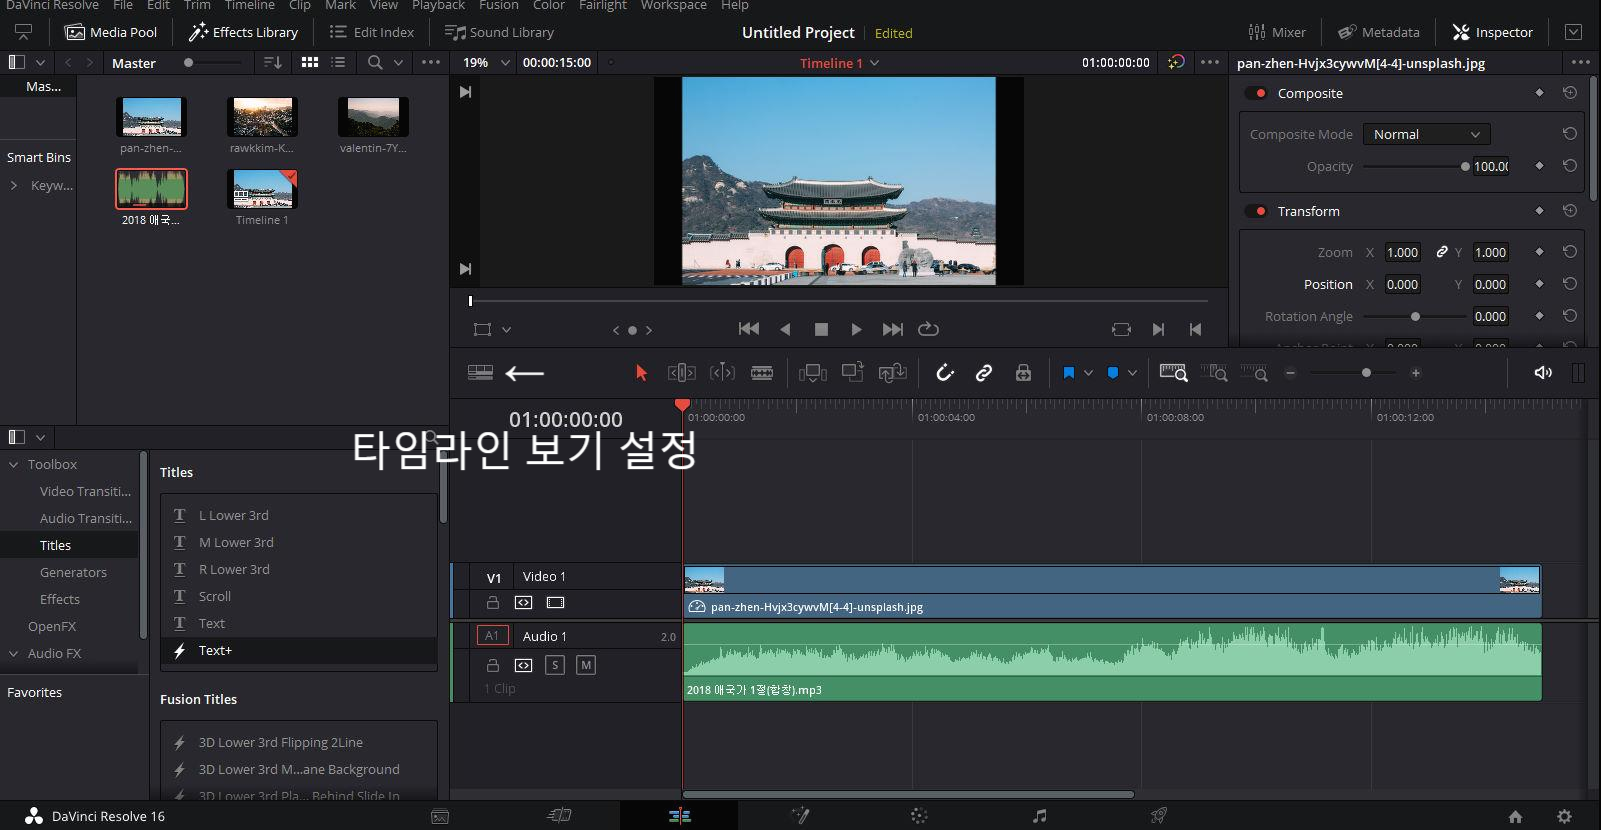Select the Timeline 1 thumbnail
Image resolution: width=1601 pixels, height=830 pixels.
tap(262, 188)
